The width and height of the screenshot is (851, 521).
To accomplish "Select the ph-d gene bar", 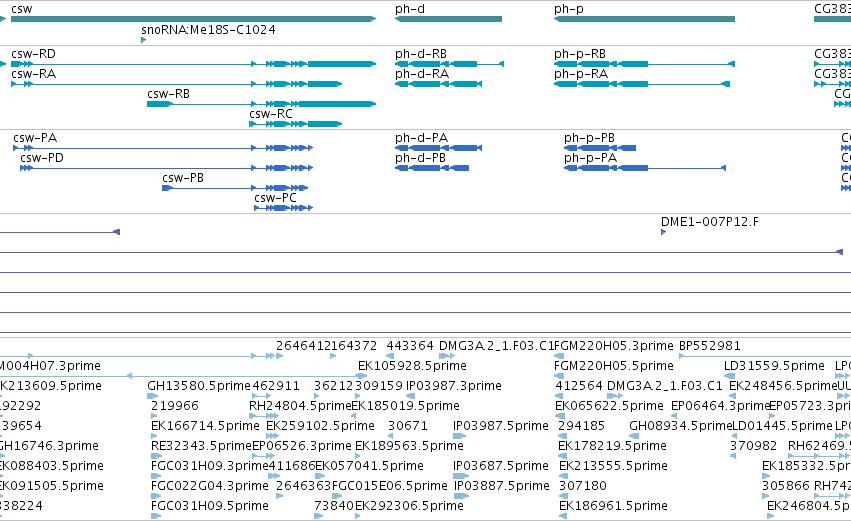I will coord(448,19).
